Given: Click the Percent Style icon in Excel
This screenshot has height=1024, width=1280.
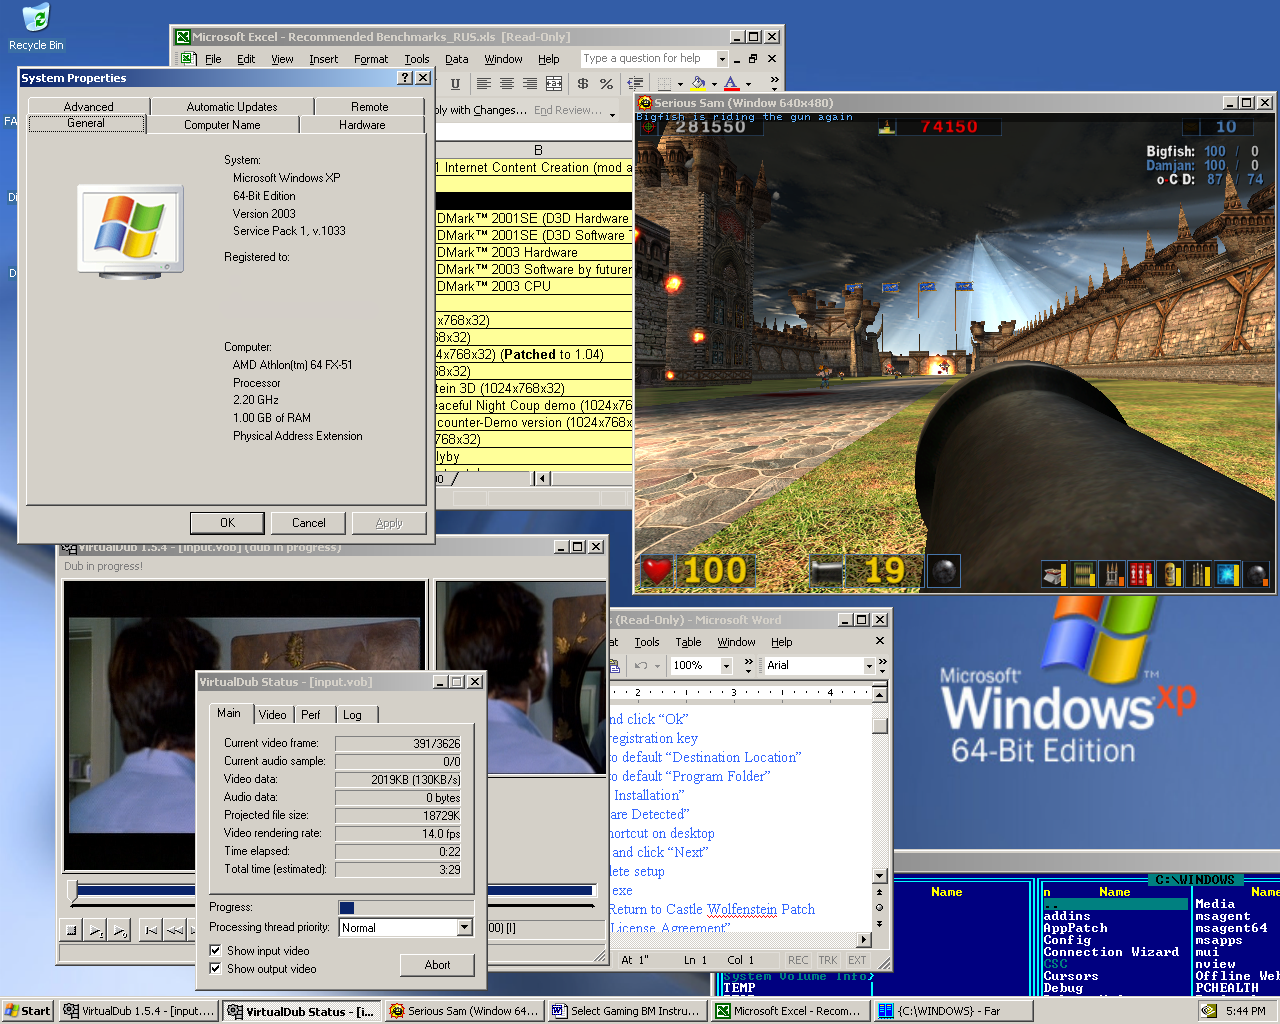Looking at the screenshot, I should 606,84.
